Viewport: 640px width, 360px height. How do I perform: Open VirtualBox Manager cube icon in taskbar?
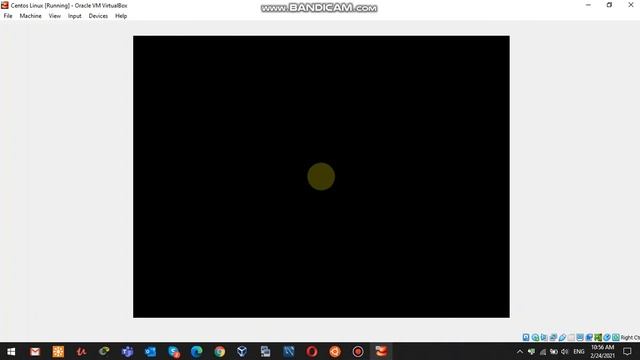point(242,351)
